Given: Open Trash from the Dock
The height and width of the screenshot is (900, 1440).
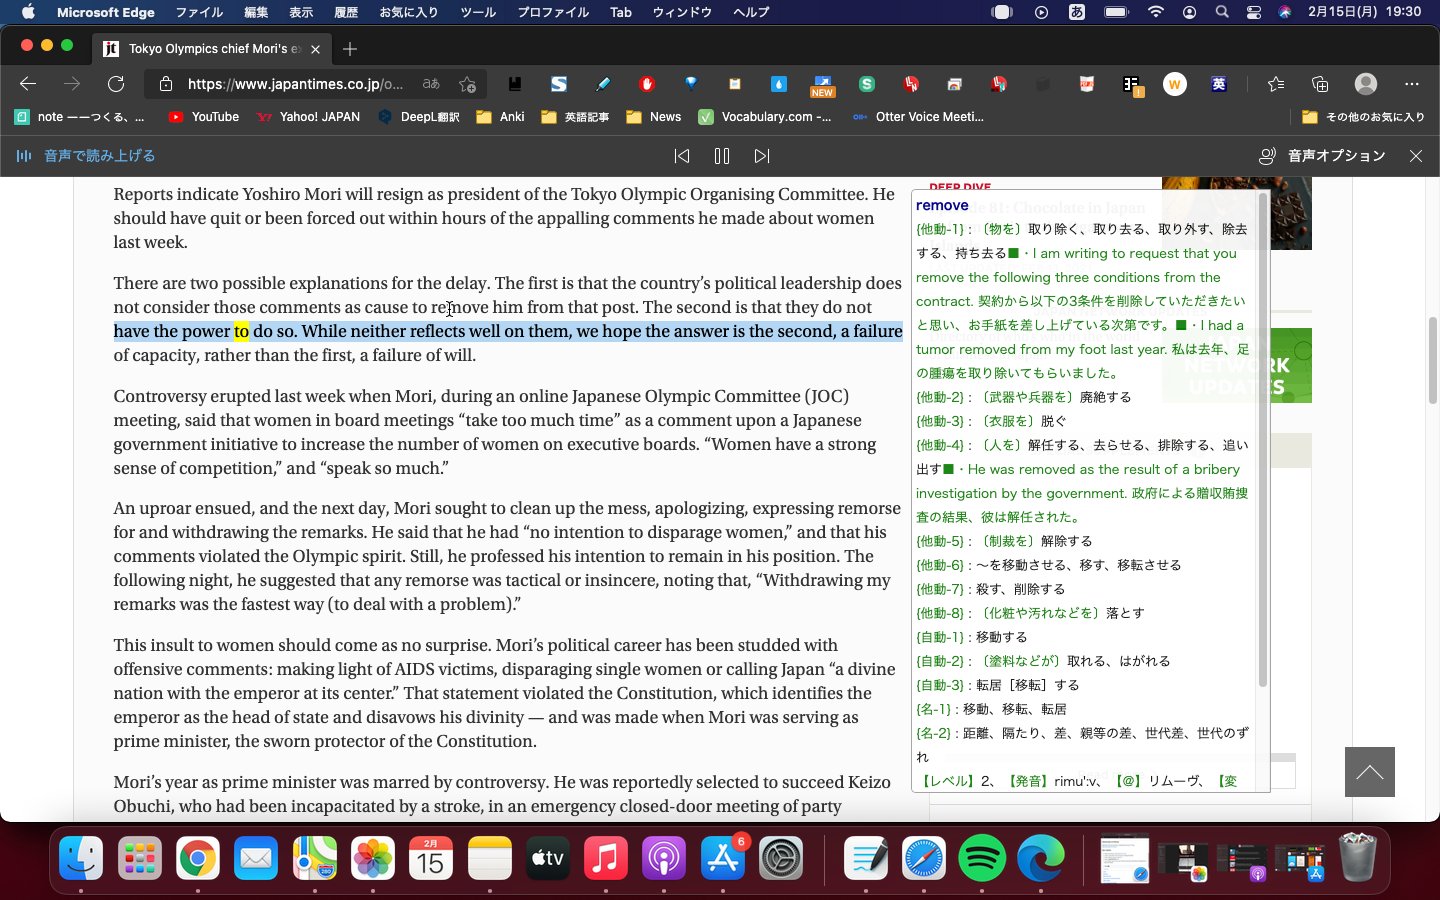Looking at the screenshot, I should [1358, 858].
